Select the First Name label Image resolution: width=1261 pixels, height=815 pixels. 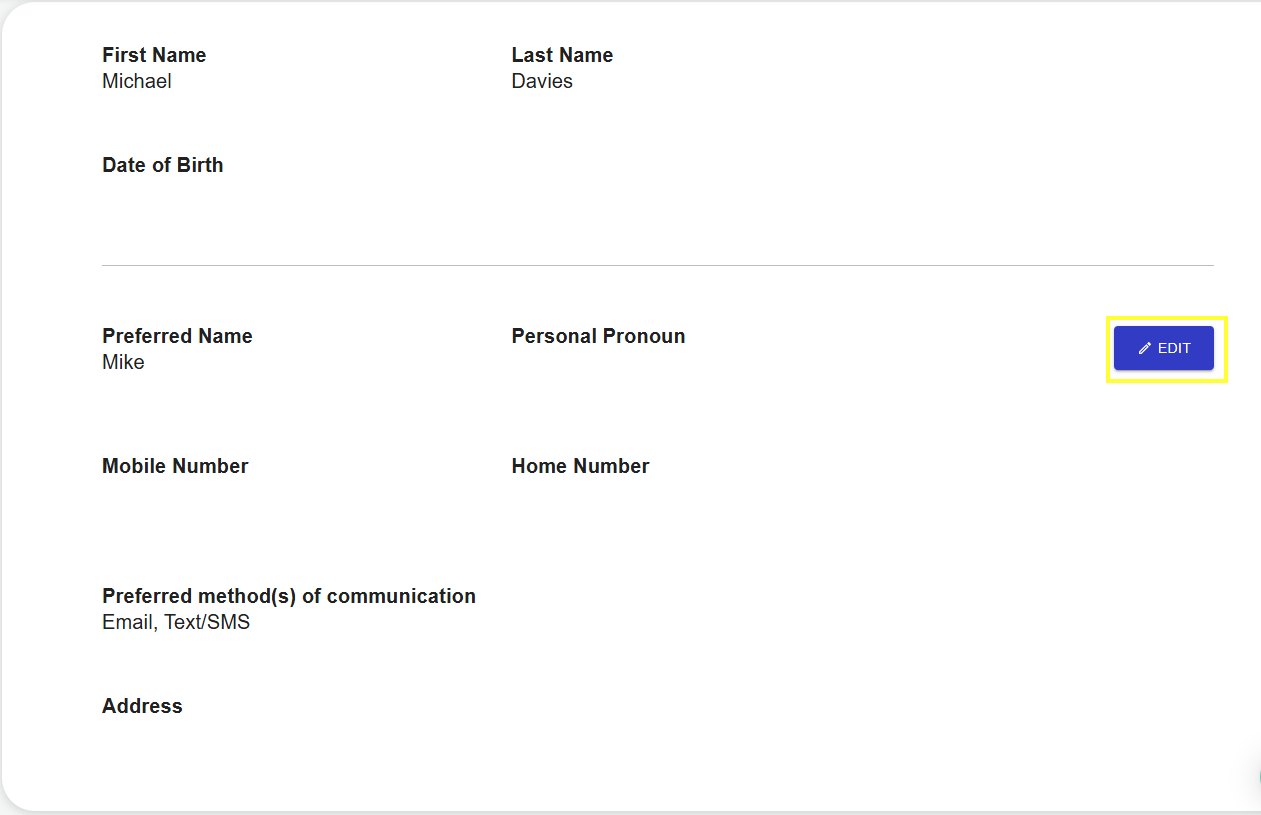click(154, 55)
